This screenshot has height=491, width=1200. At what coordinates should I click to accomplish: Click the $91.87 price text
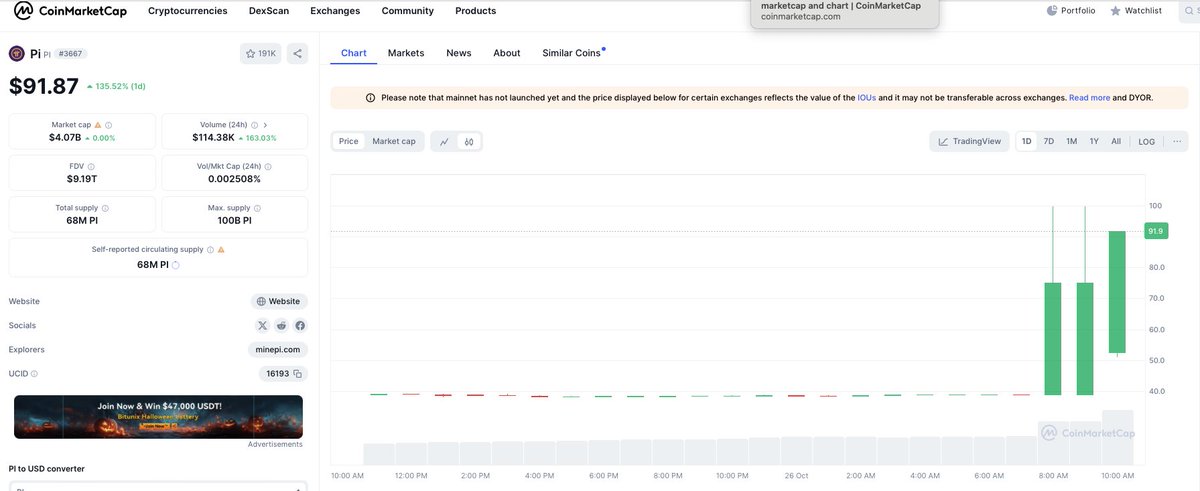click(44, 87)
